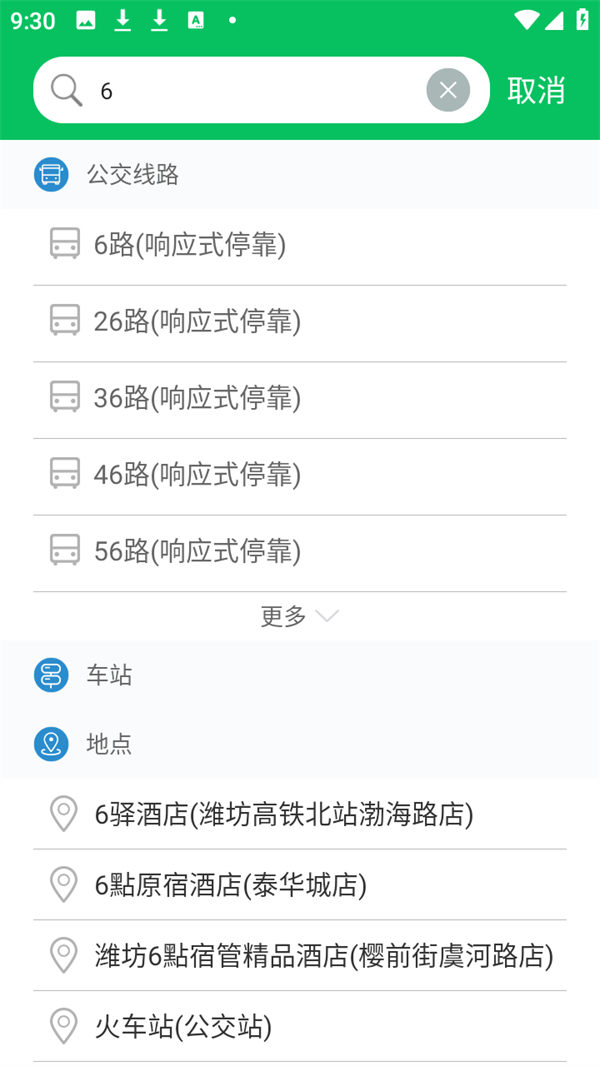Screen dimensions: 600x1066
Task: Tap the pin icon next to 火车站(公交站)
Action: pos(63,1026)
